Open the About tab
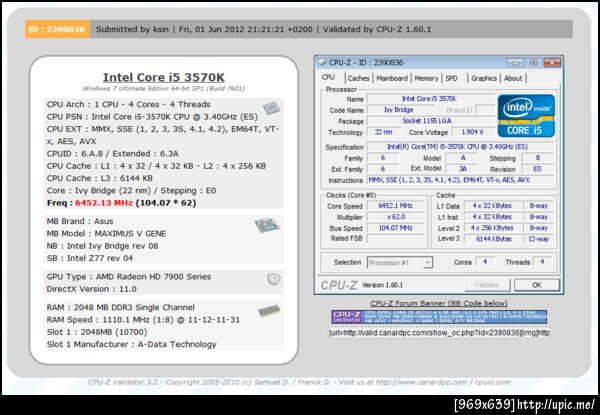This screenshot has width=600, height=415. pos(513,78)
